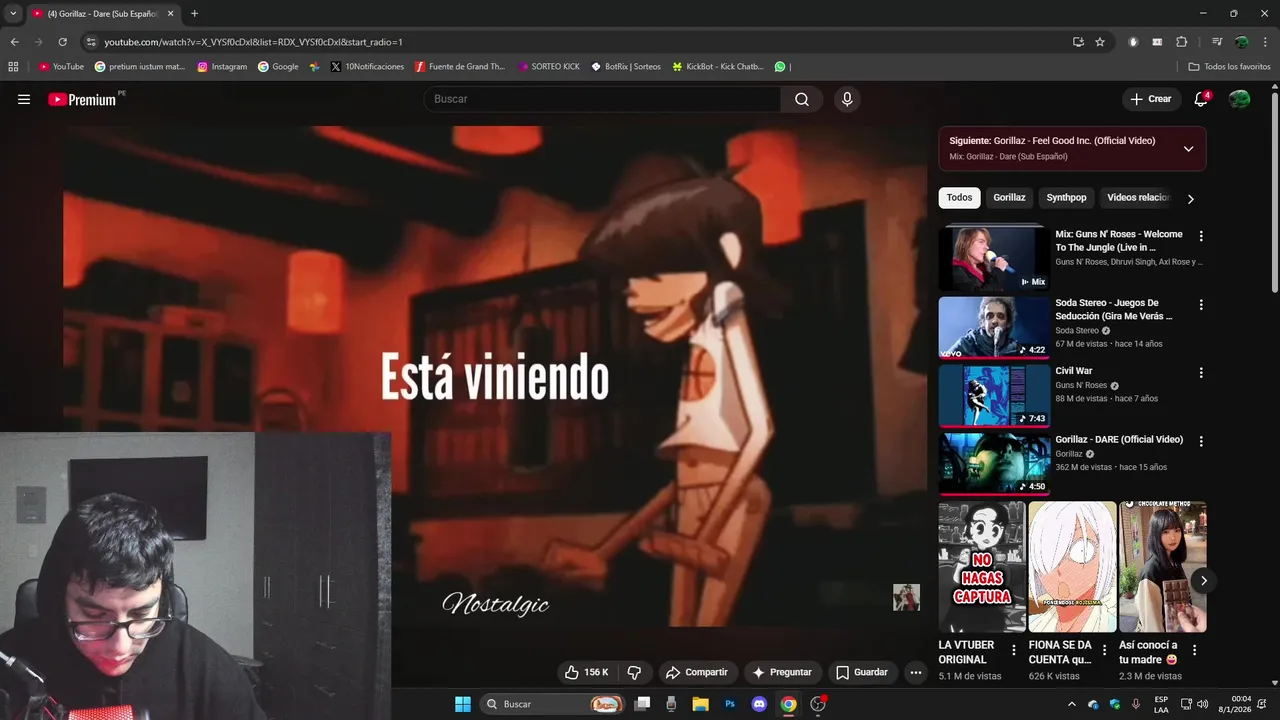Select the Todos filter chip
The height and width of the screenshot is (720, 1280).
tap(959, 198)
